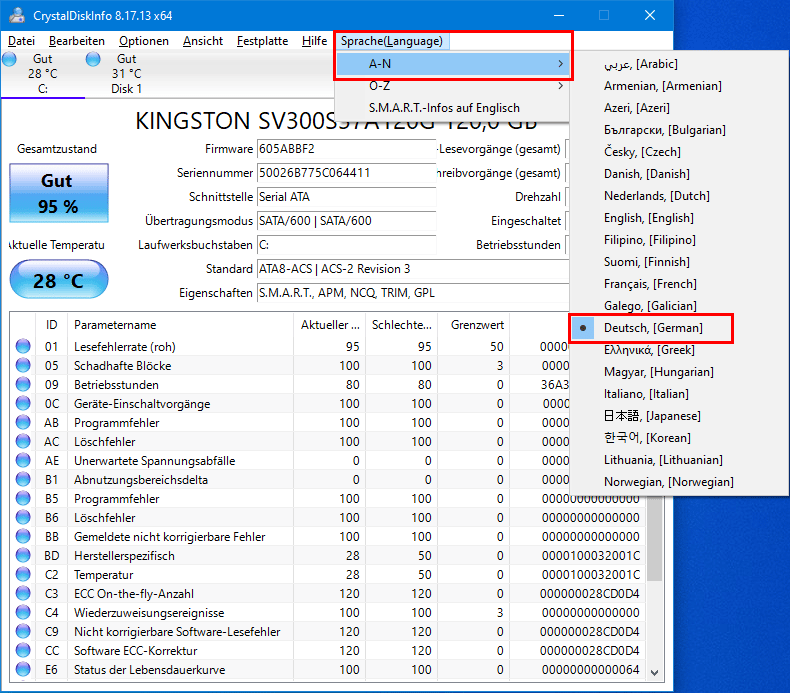Click the Laufwerksbuchstaben field C:
790x693 pixels.
coord(347,245)
